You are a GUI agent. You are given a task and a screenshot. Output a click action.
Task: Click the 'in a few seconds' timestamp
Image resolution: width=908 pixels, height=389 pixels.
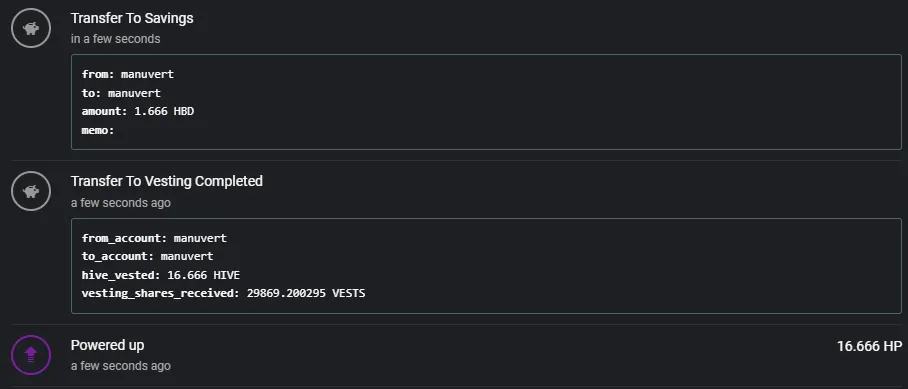pyautogui.click(x=115, y=39)
